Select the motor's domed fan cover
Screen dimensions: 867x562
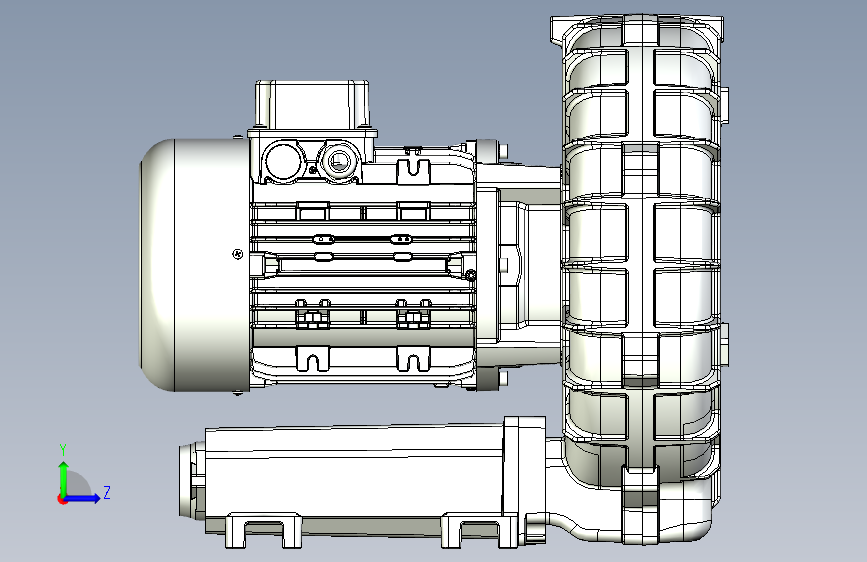click(x=195, y=265)
